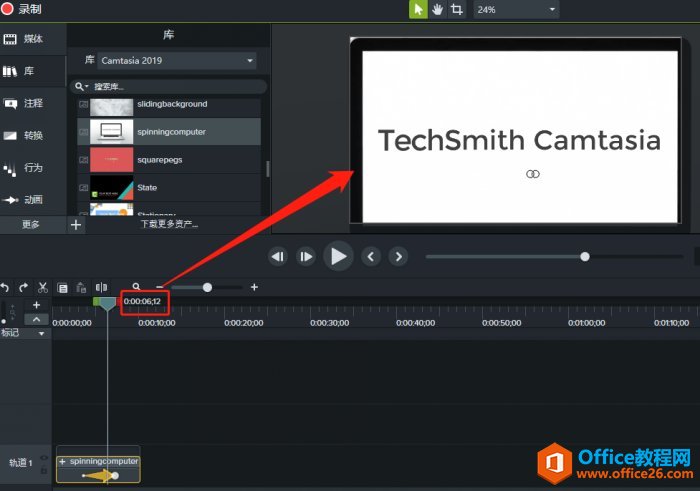Screen dimensions: 700x491
Task: Click the yellow animation arrow on the clip
Action: tap(100, 476)
